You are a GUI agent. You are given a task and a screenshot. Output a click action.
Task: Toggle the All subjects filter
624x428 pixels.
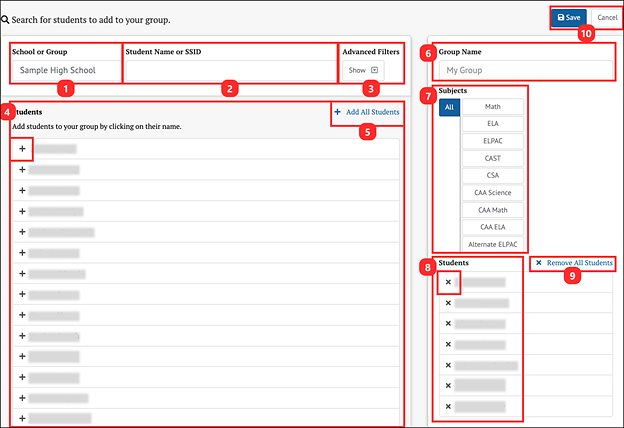click(449, 106)
